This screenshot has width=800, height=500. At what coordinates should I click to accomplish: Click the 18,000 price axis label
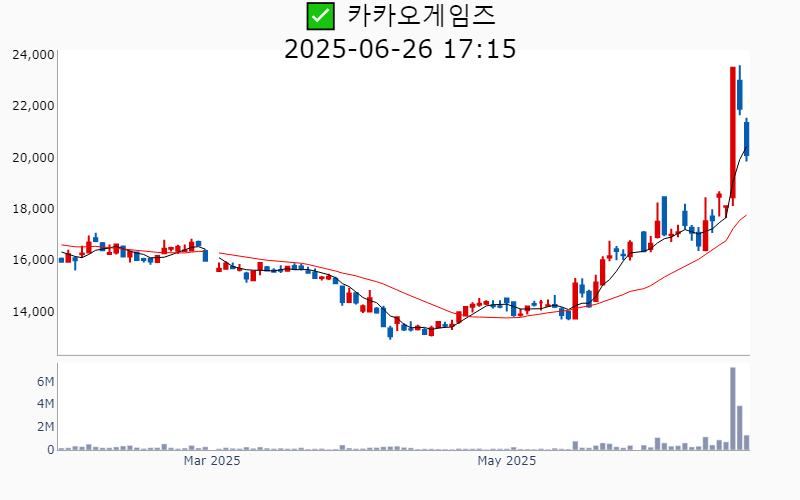coord(33,209)
